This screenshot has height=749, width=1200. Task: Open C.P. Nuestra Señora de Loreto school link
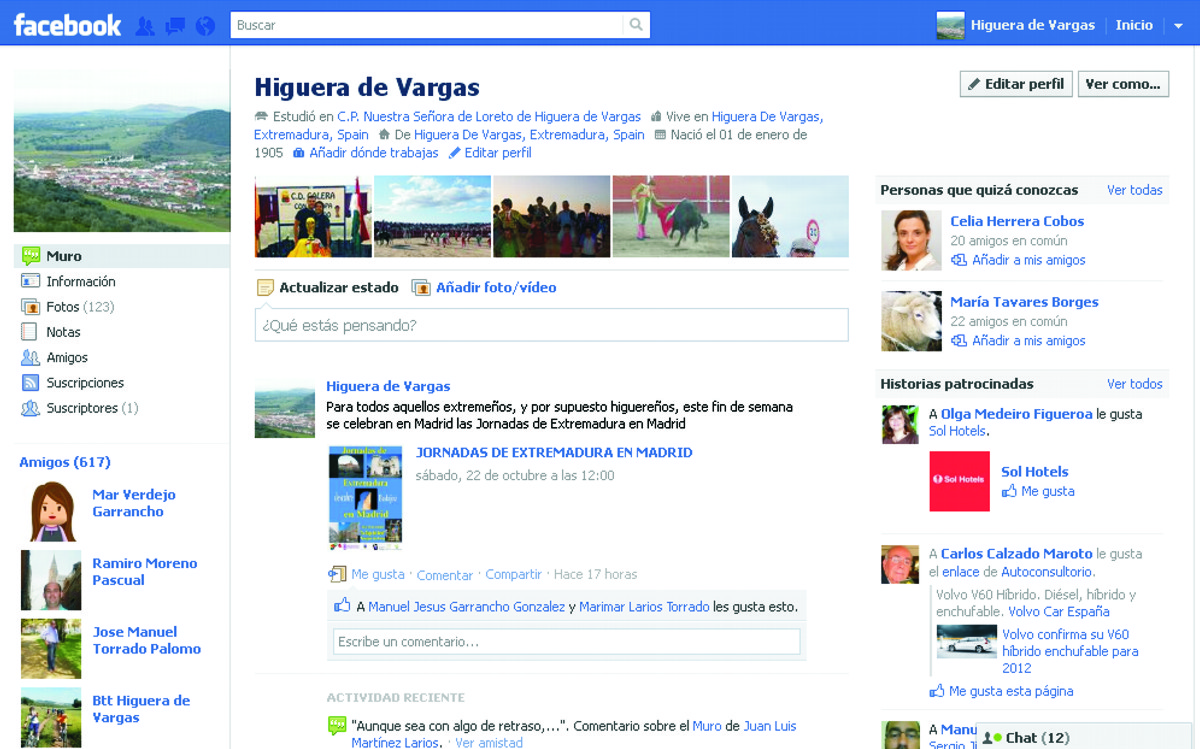[x=489, y=117]
